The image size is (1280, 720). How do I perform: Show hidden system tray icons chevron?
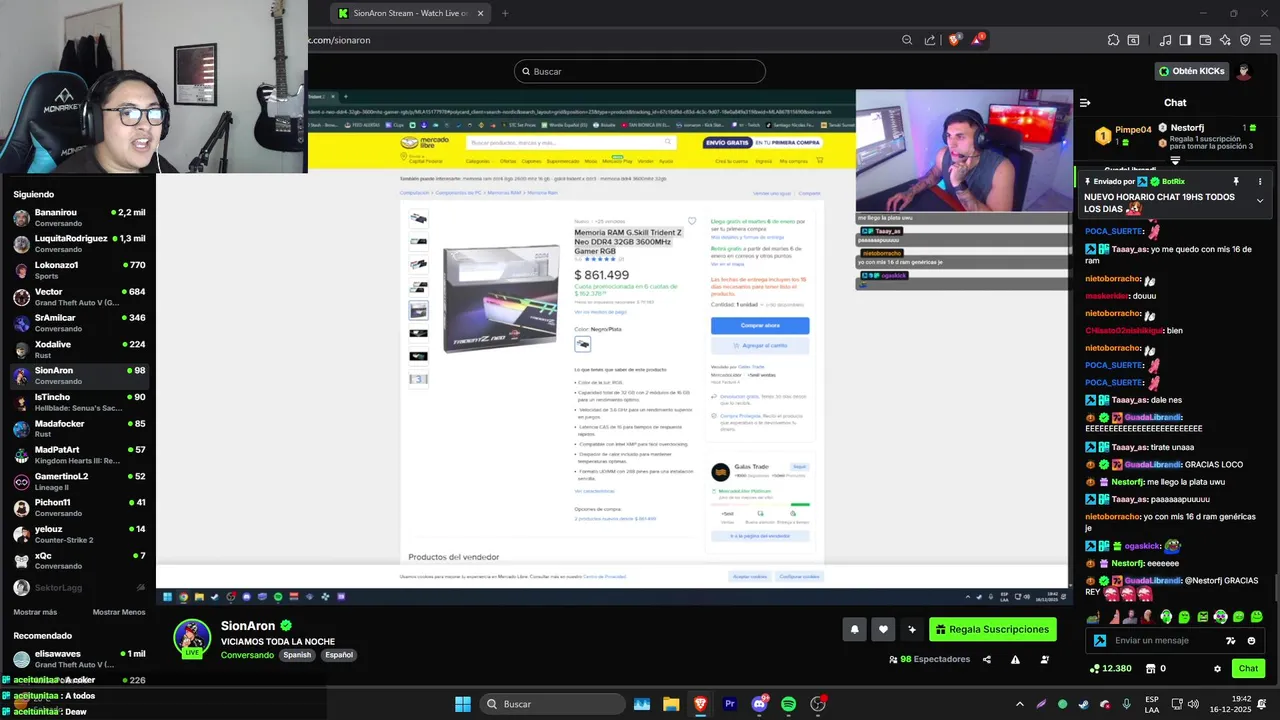[x=1020, y=704]
